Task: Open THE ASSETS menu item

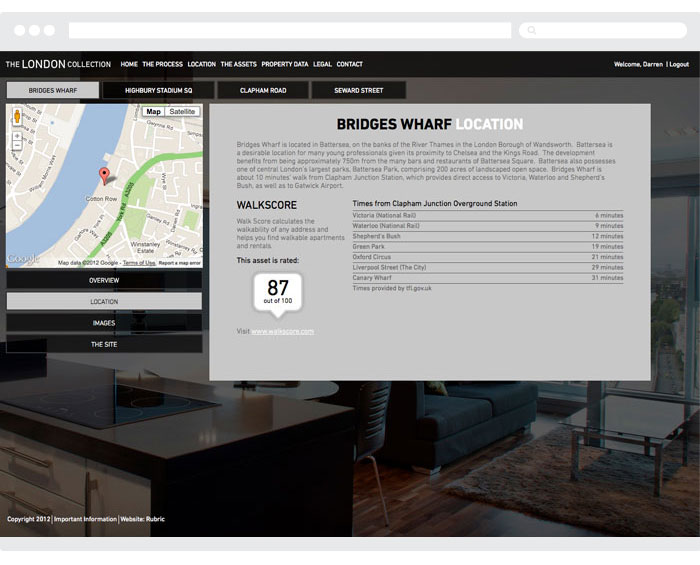Action: (x=238, y=64)
